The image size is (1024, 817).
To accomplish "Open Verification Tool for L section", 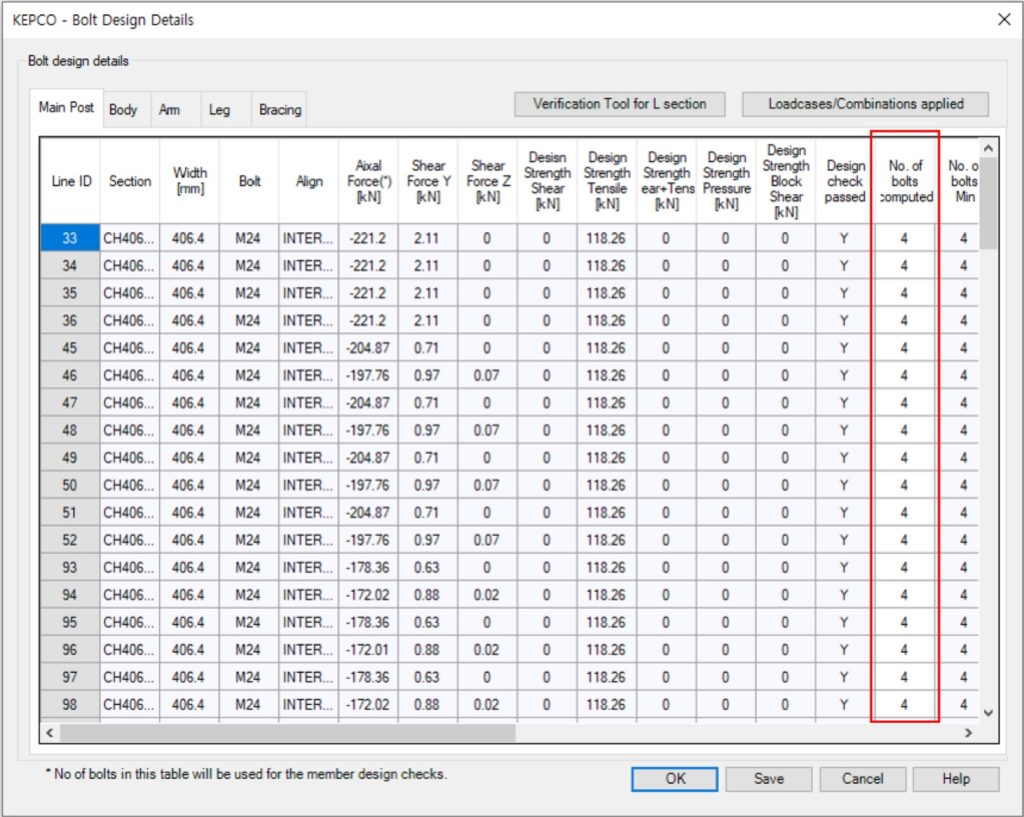I will pyautogui.click(x=619, y=104).
